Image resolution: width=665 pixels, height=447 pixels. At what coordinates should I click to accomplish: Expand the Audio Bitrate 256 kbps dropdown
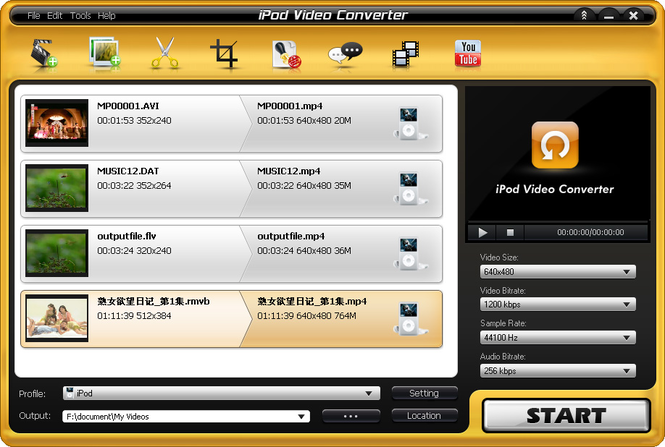point(558,371)
